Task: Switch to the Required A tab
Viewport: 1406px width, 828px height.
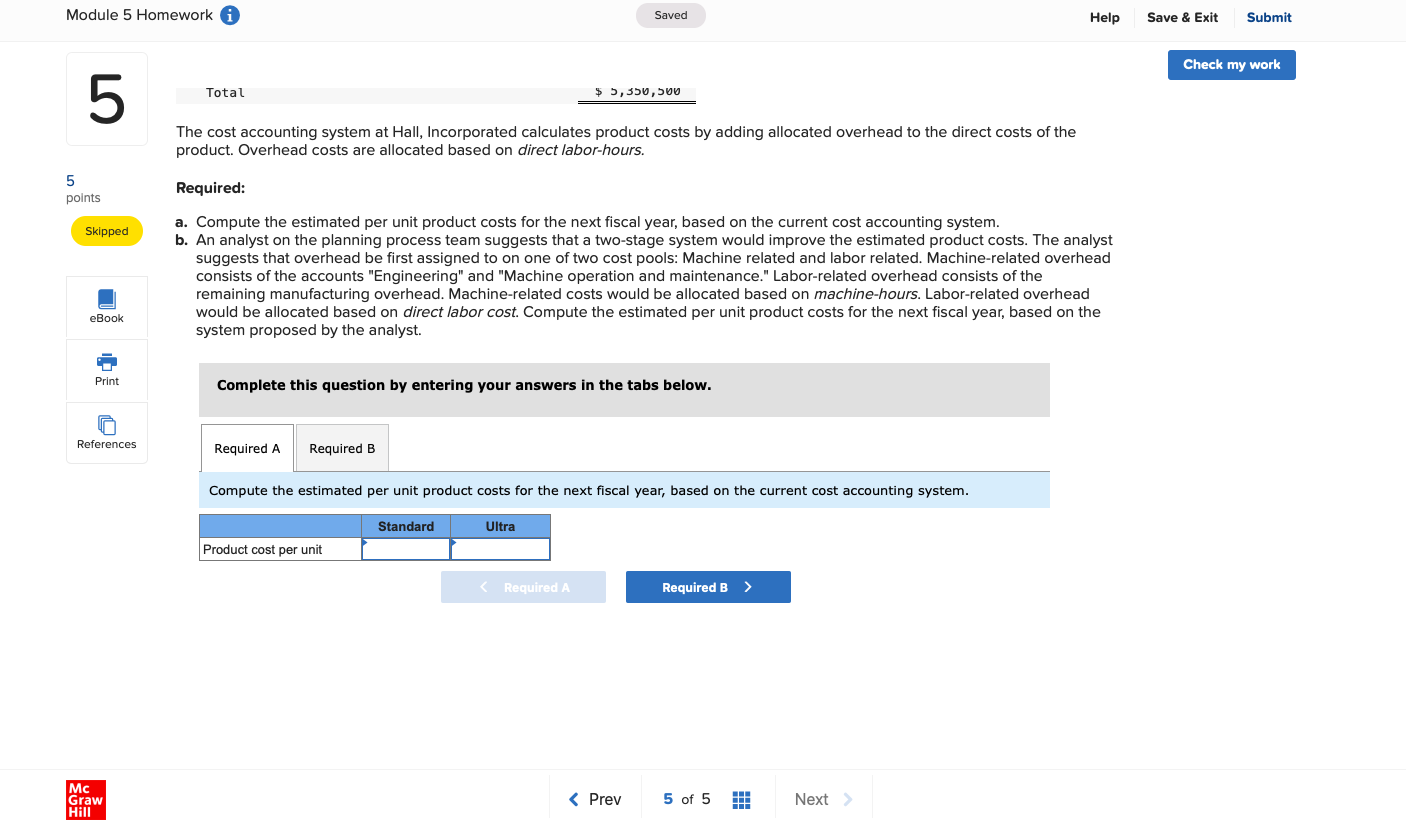Action: (247, 448)
